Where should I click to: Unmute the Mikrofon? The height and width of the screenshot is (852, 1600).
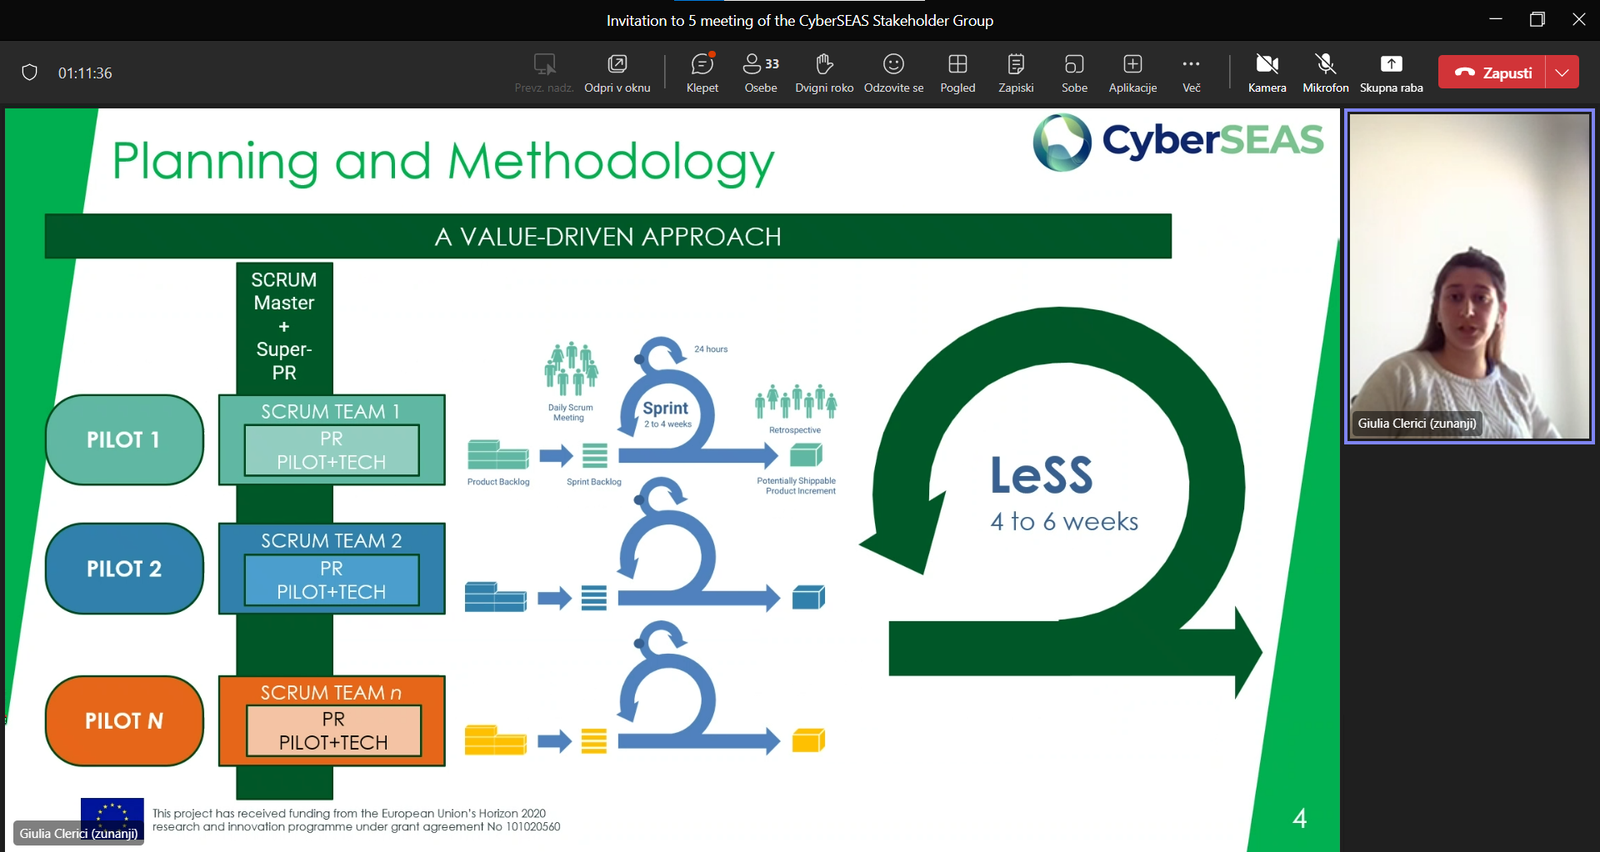(1325, 73)
